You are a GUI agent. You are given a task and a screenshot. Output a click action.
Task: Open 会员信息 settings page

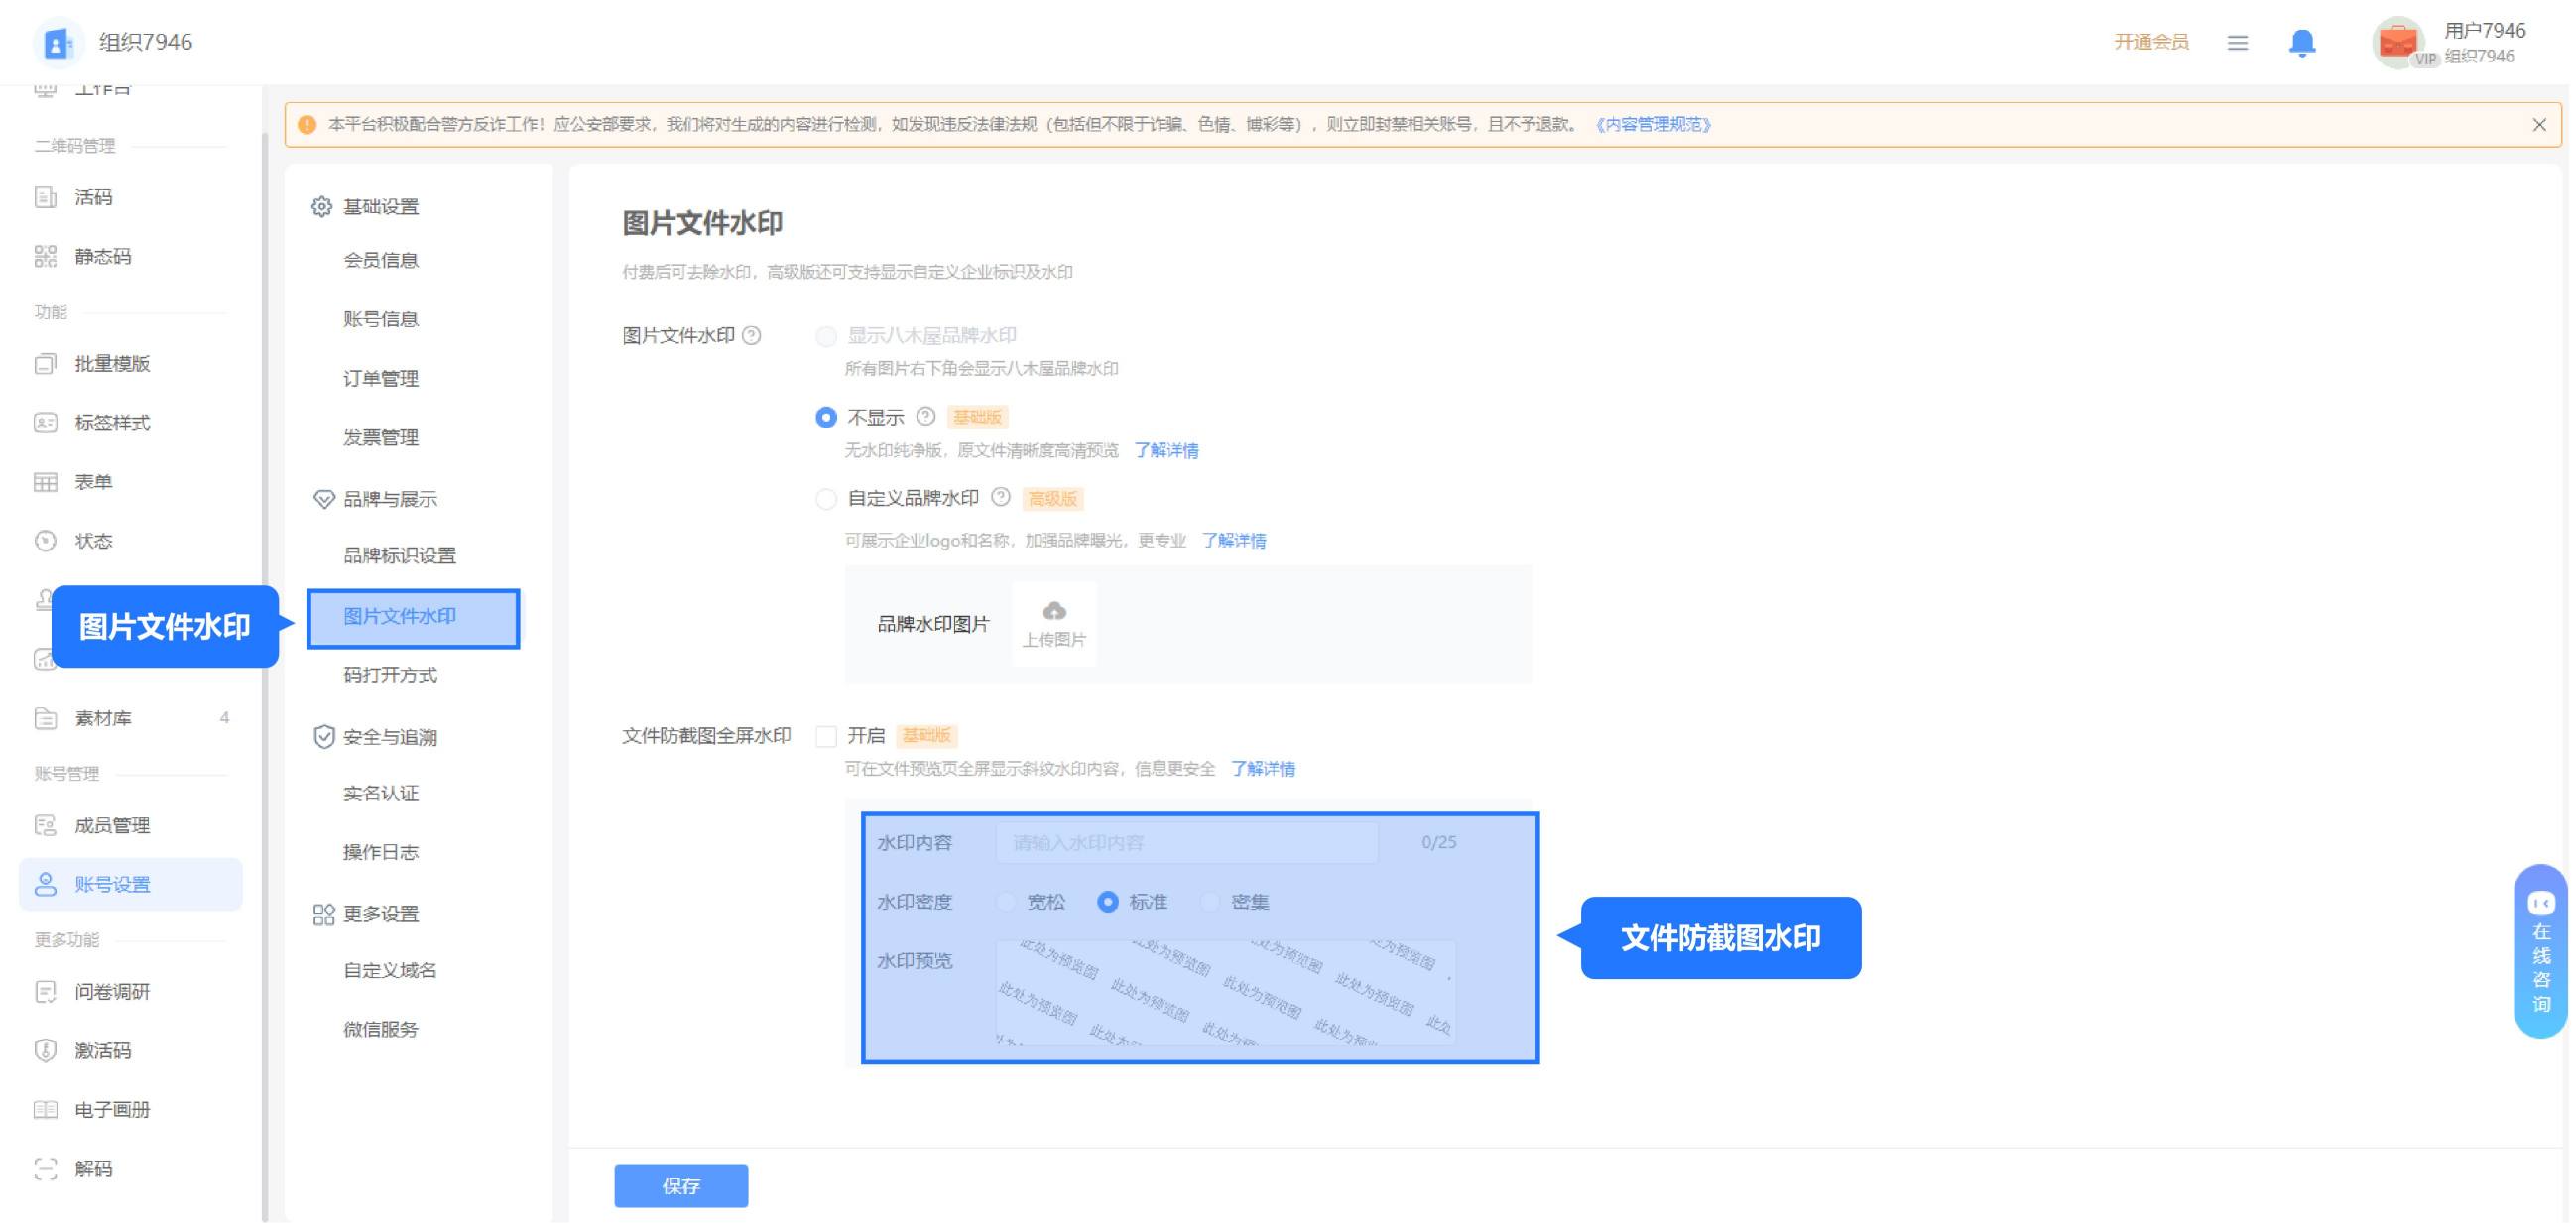pyautogui.click(x=381, y=260)
